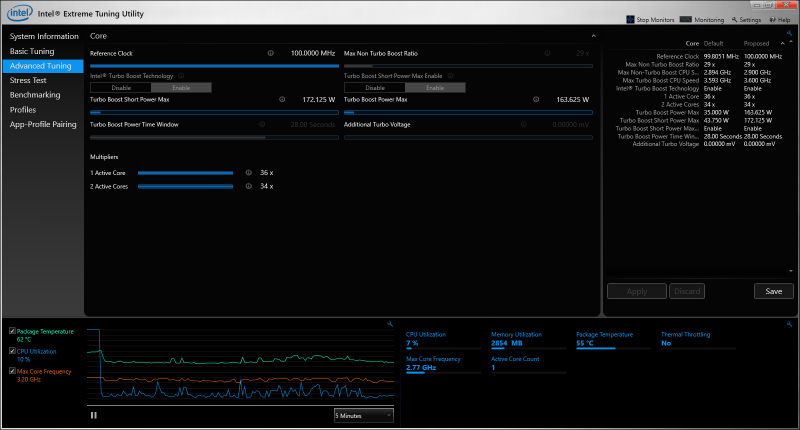The width and height of the screenshot is (800, 430).
Task: Open Settings wrench icon
Action: click(734, 19)
